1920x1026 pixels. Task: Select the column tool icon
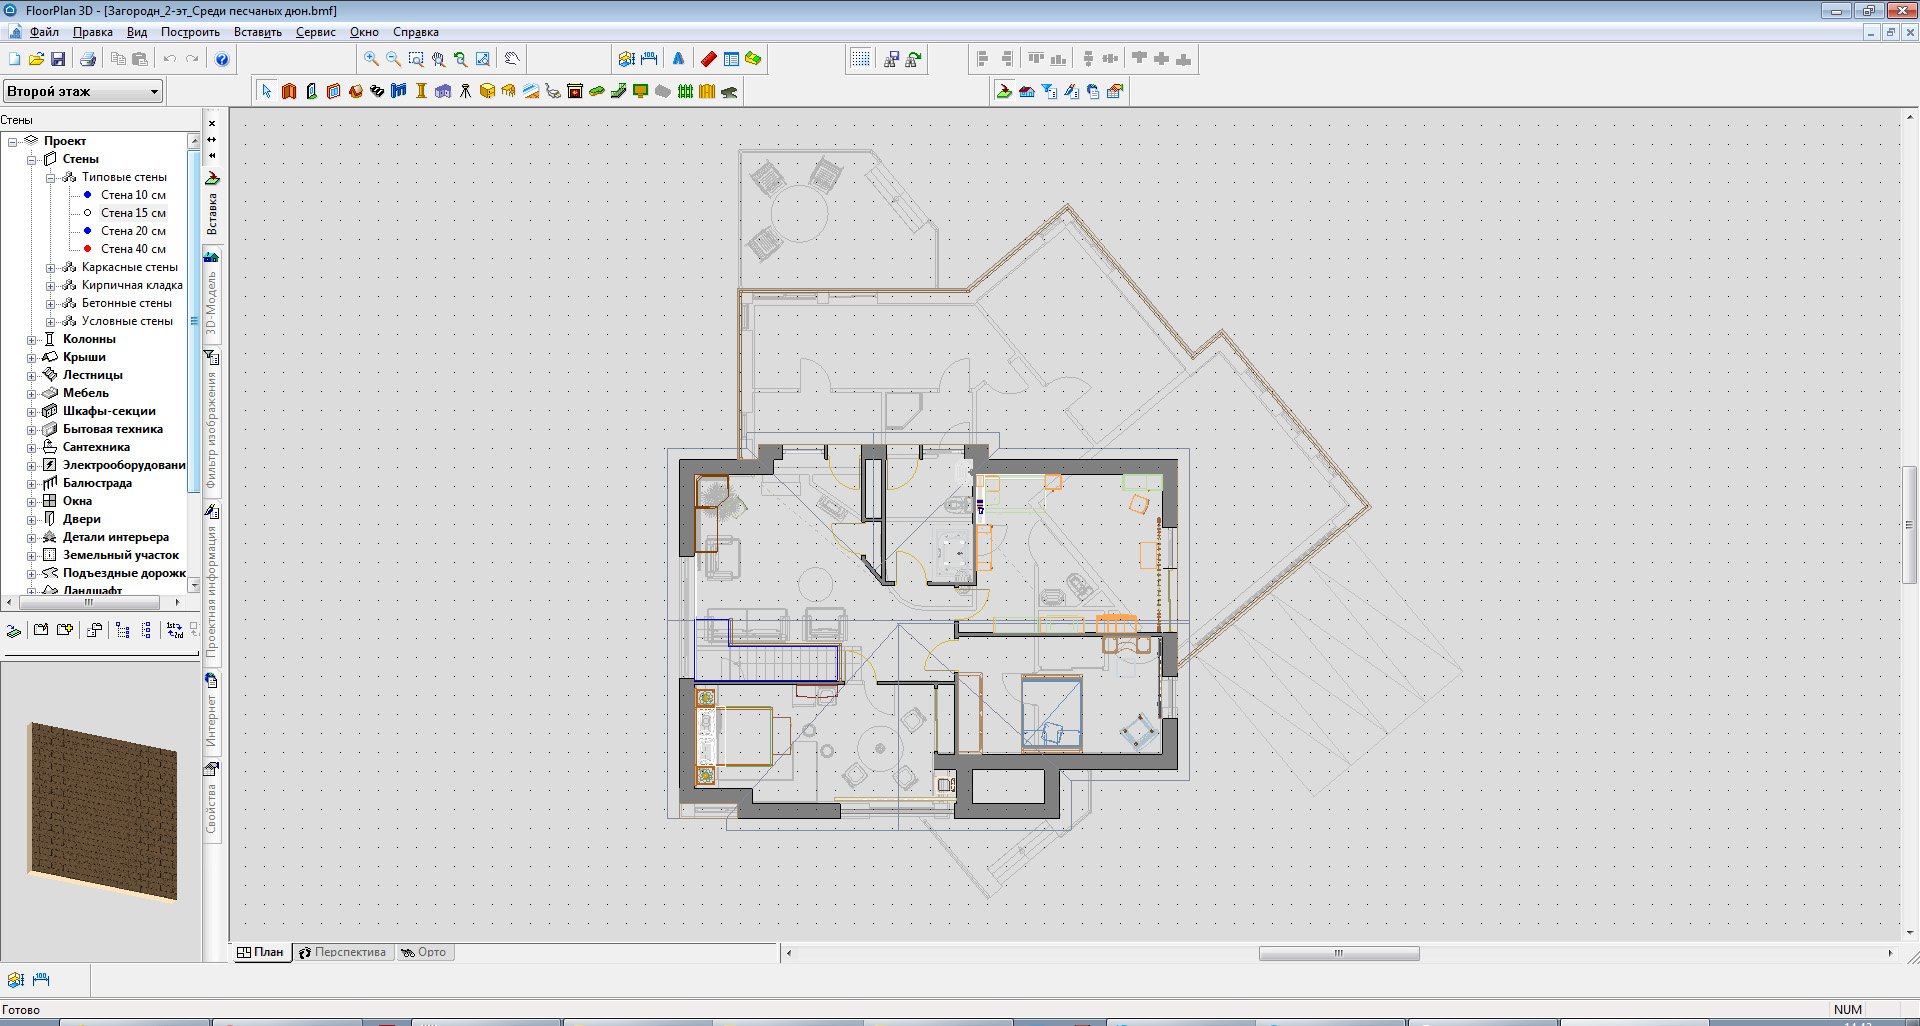(421, 91)
